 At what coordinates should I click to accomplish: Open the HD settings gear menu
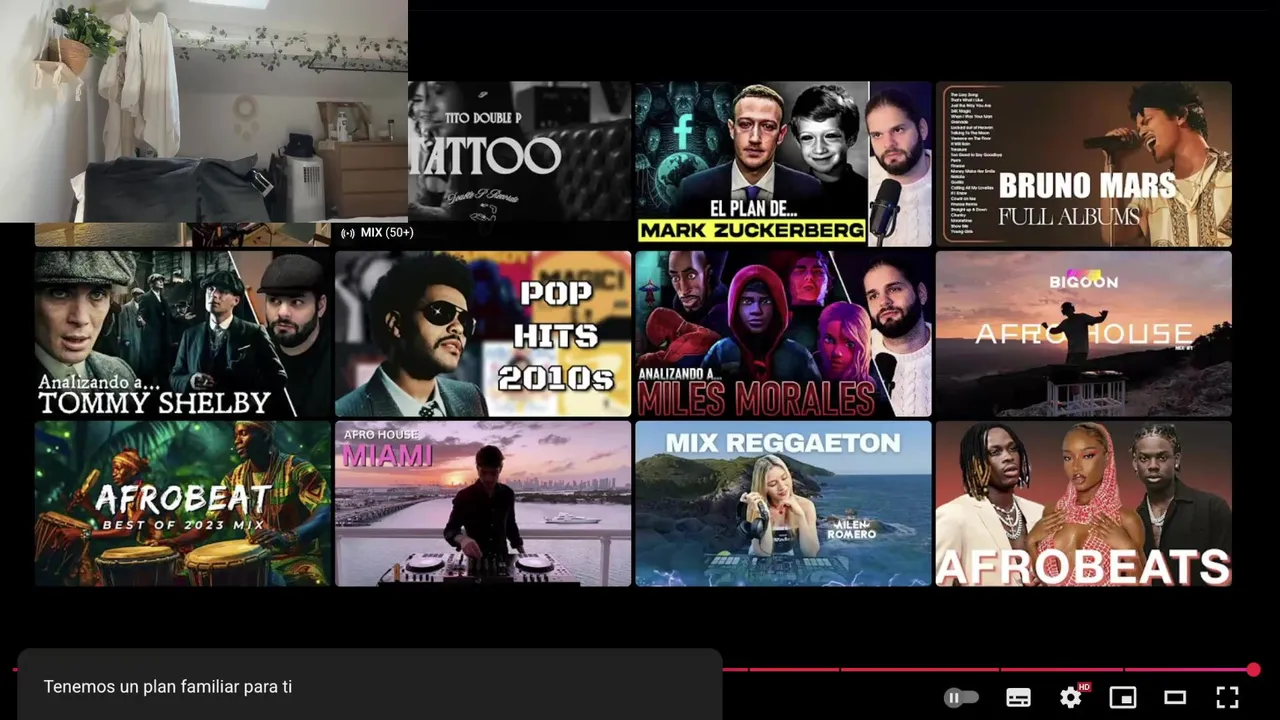pyautogui.click(x=1072, y=697)
